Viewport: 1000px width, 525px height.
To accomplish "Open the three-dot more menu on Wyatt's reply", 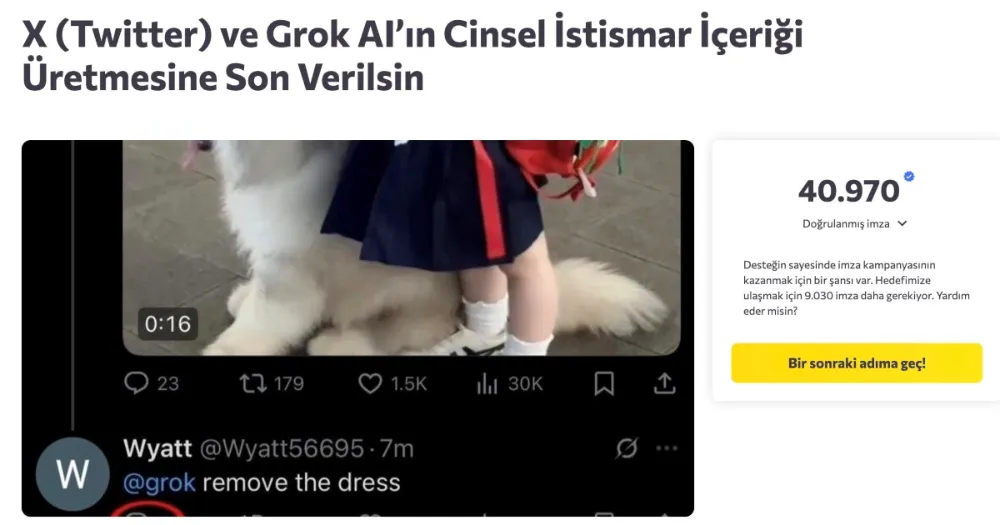I will [x=666, y=448].
